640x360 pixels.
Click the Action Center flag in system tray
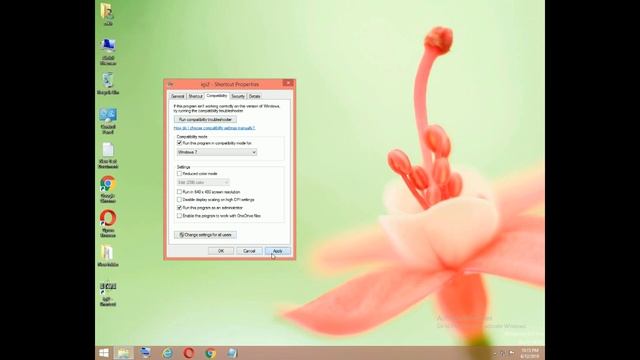(x=511, y=353)
